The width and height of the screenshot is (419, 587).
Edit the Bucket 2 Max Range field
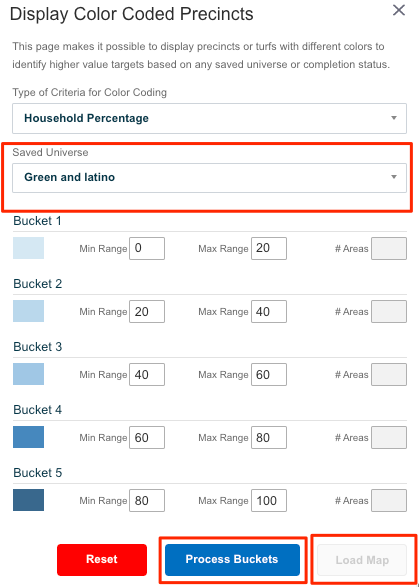pyautogui.click(x=269, y=311)
